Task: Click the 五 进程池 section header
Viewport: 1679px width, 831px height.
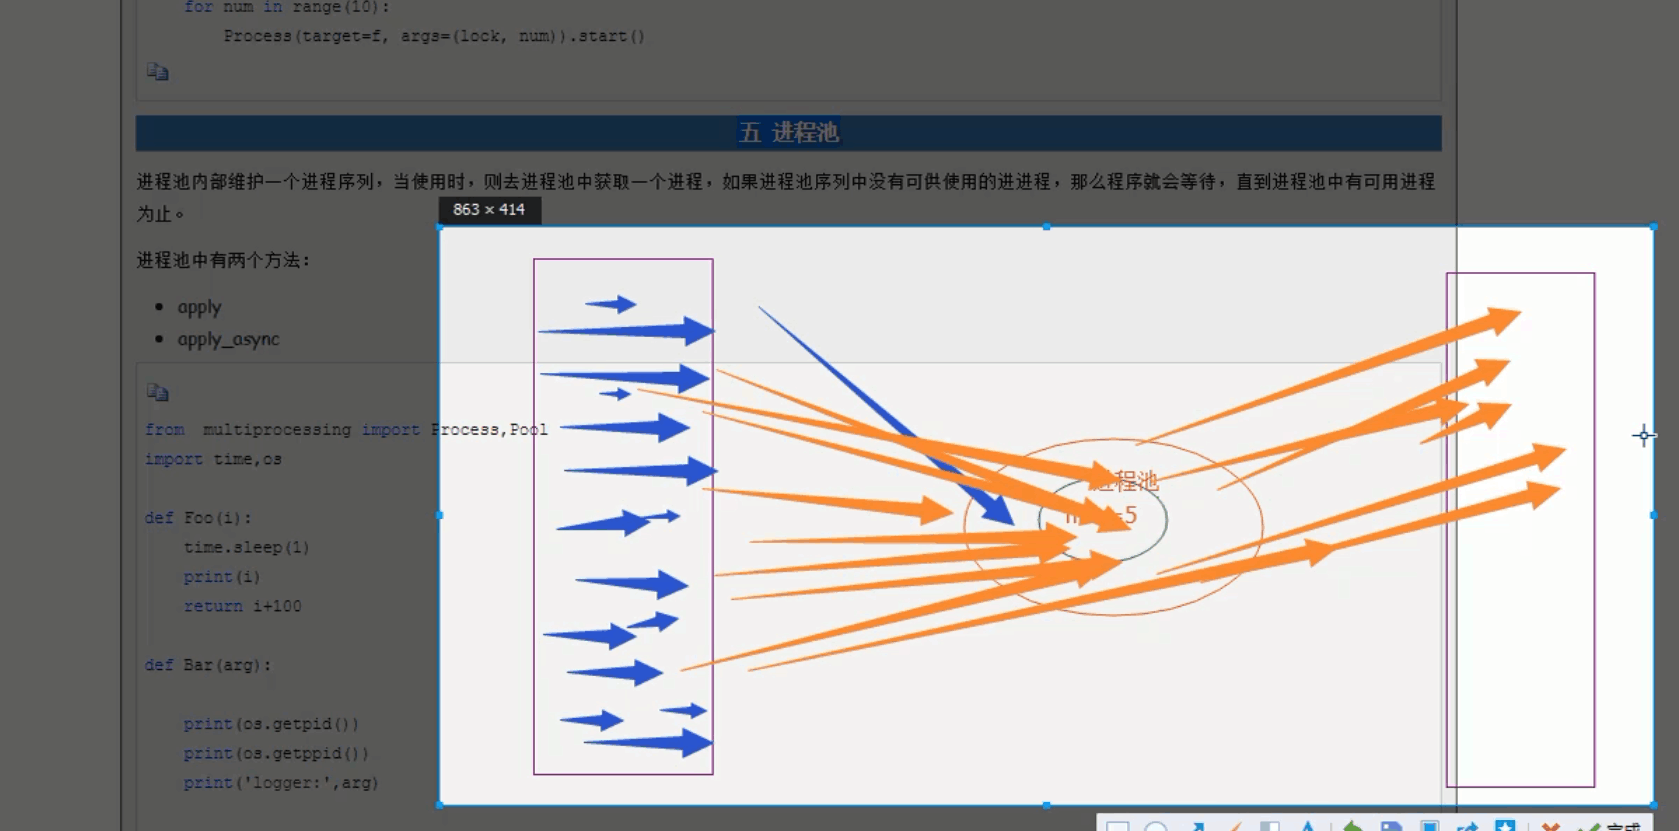Action: click(x=788, y=132)
